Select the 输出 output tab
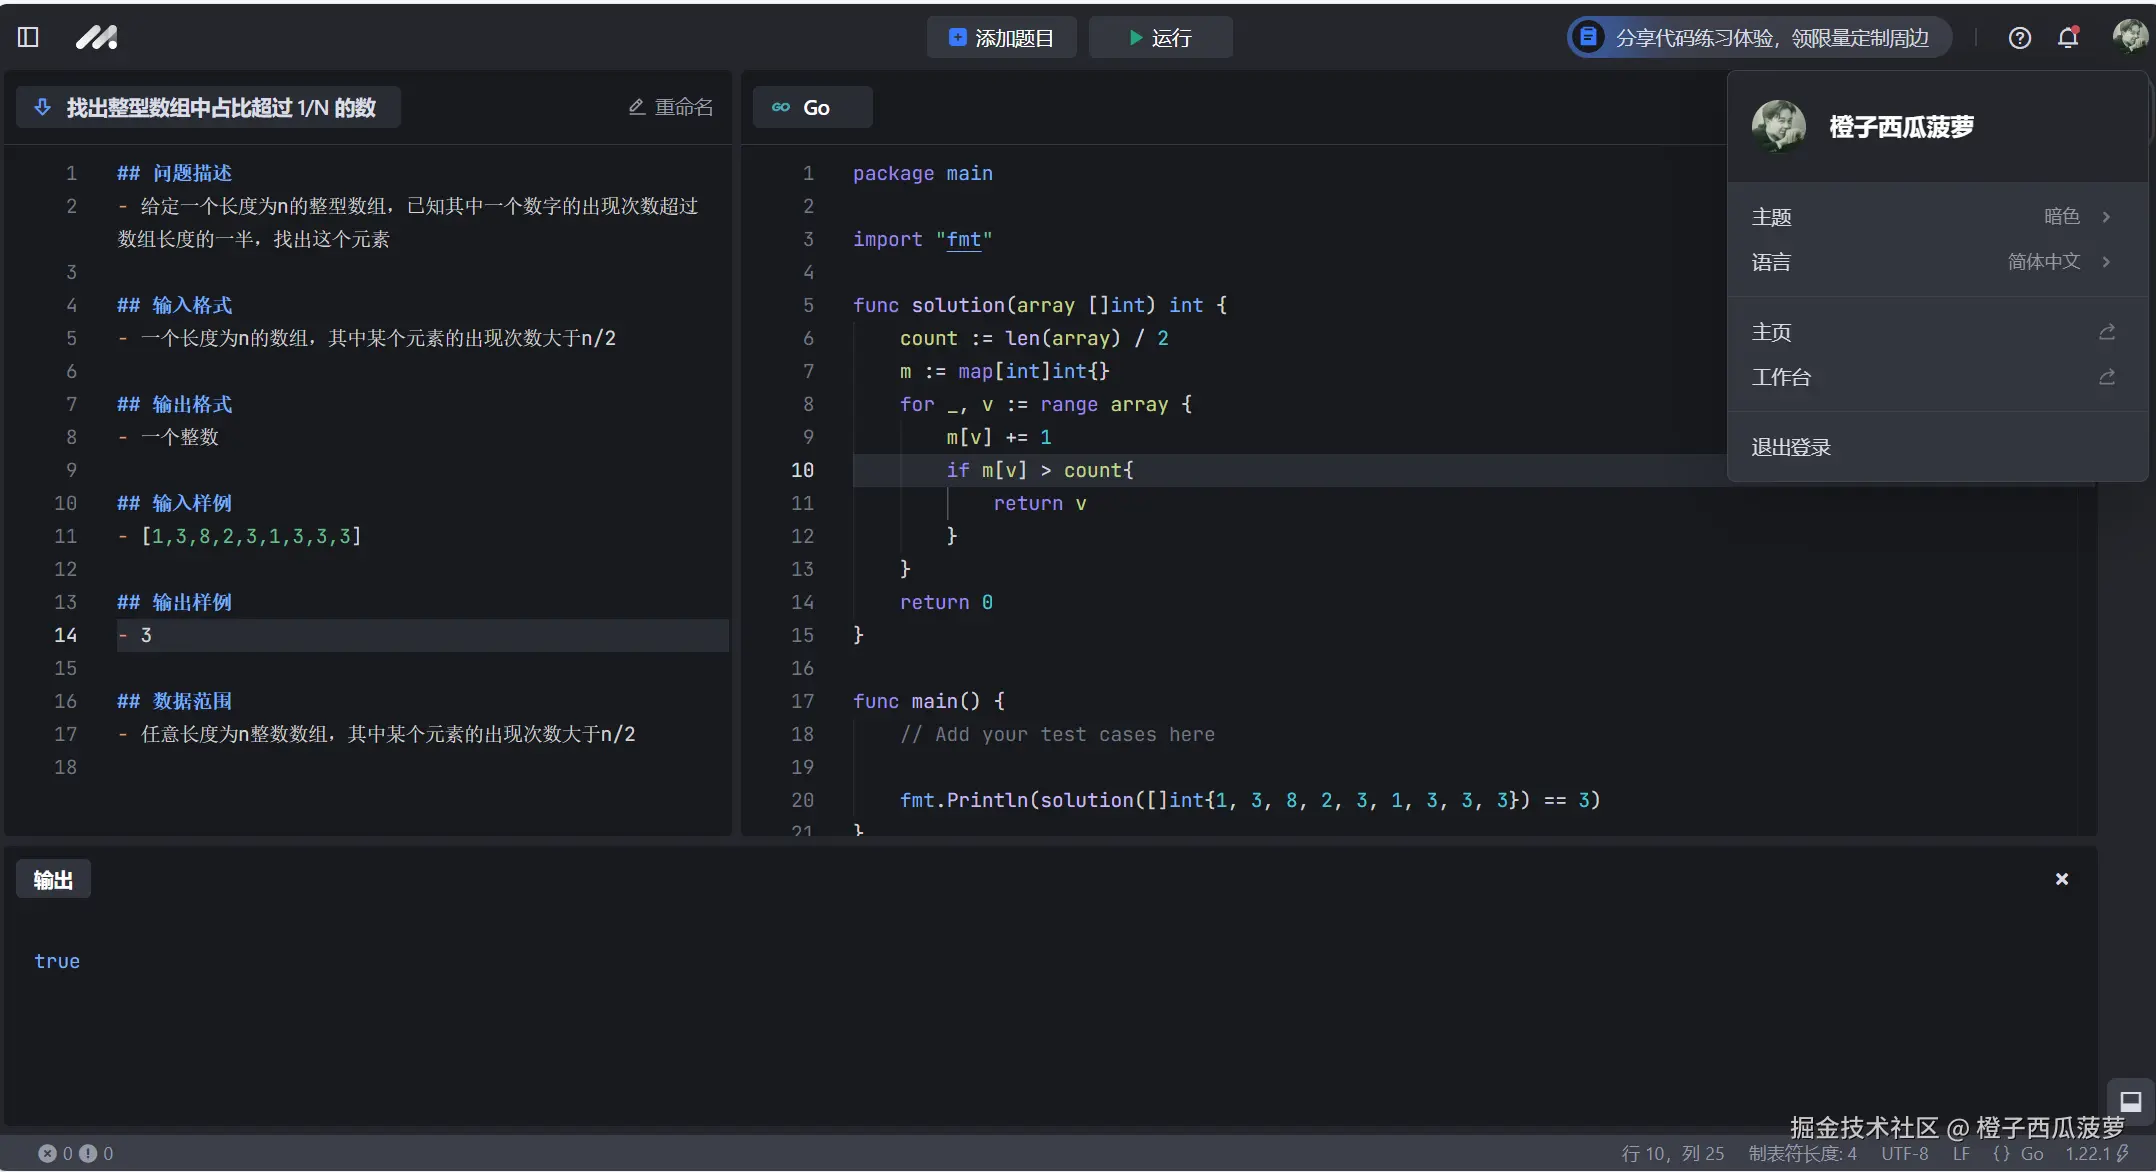This screenshot has width=2156, height=1172. 53,879
